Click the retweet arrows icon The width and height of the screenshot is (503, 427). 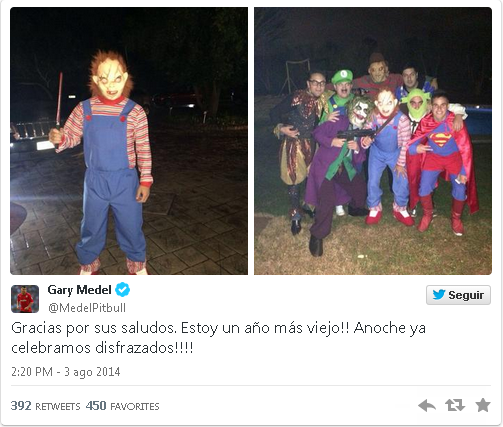[x=455, y=405]
